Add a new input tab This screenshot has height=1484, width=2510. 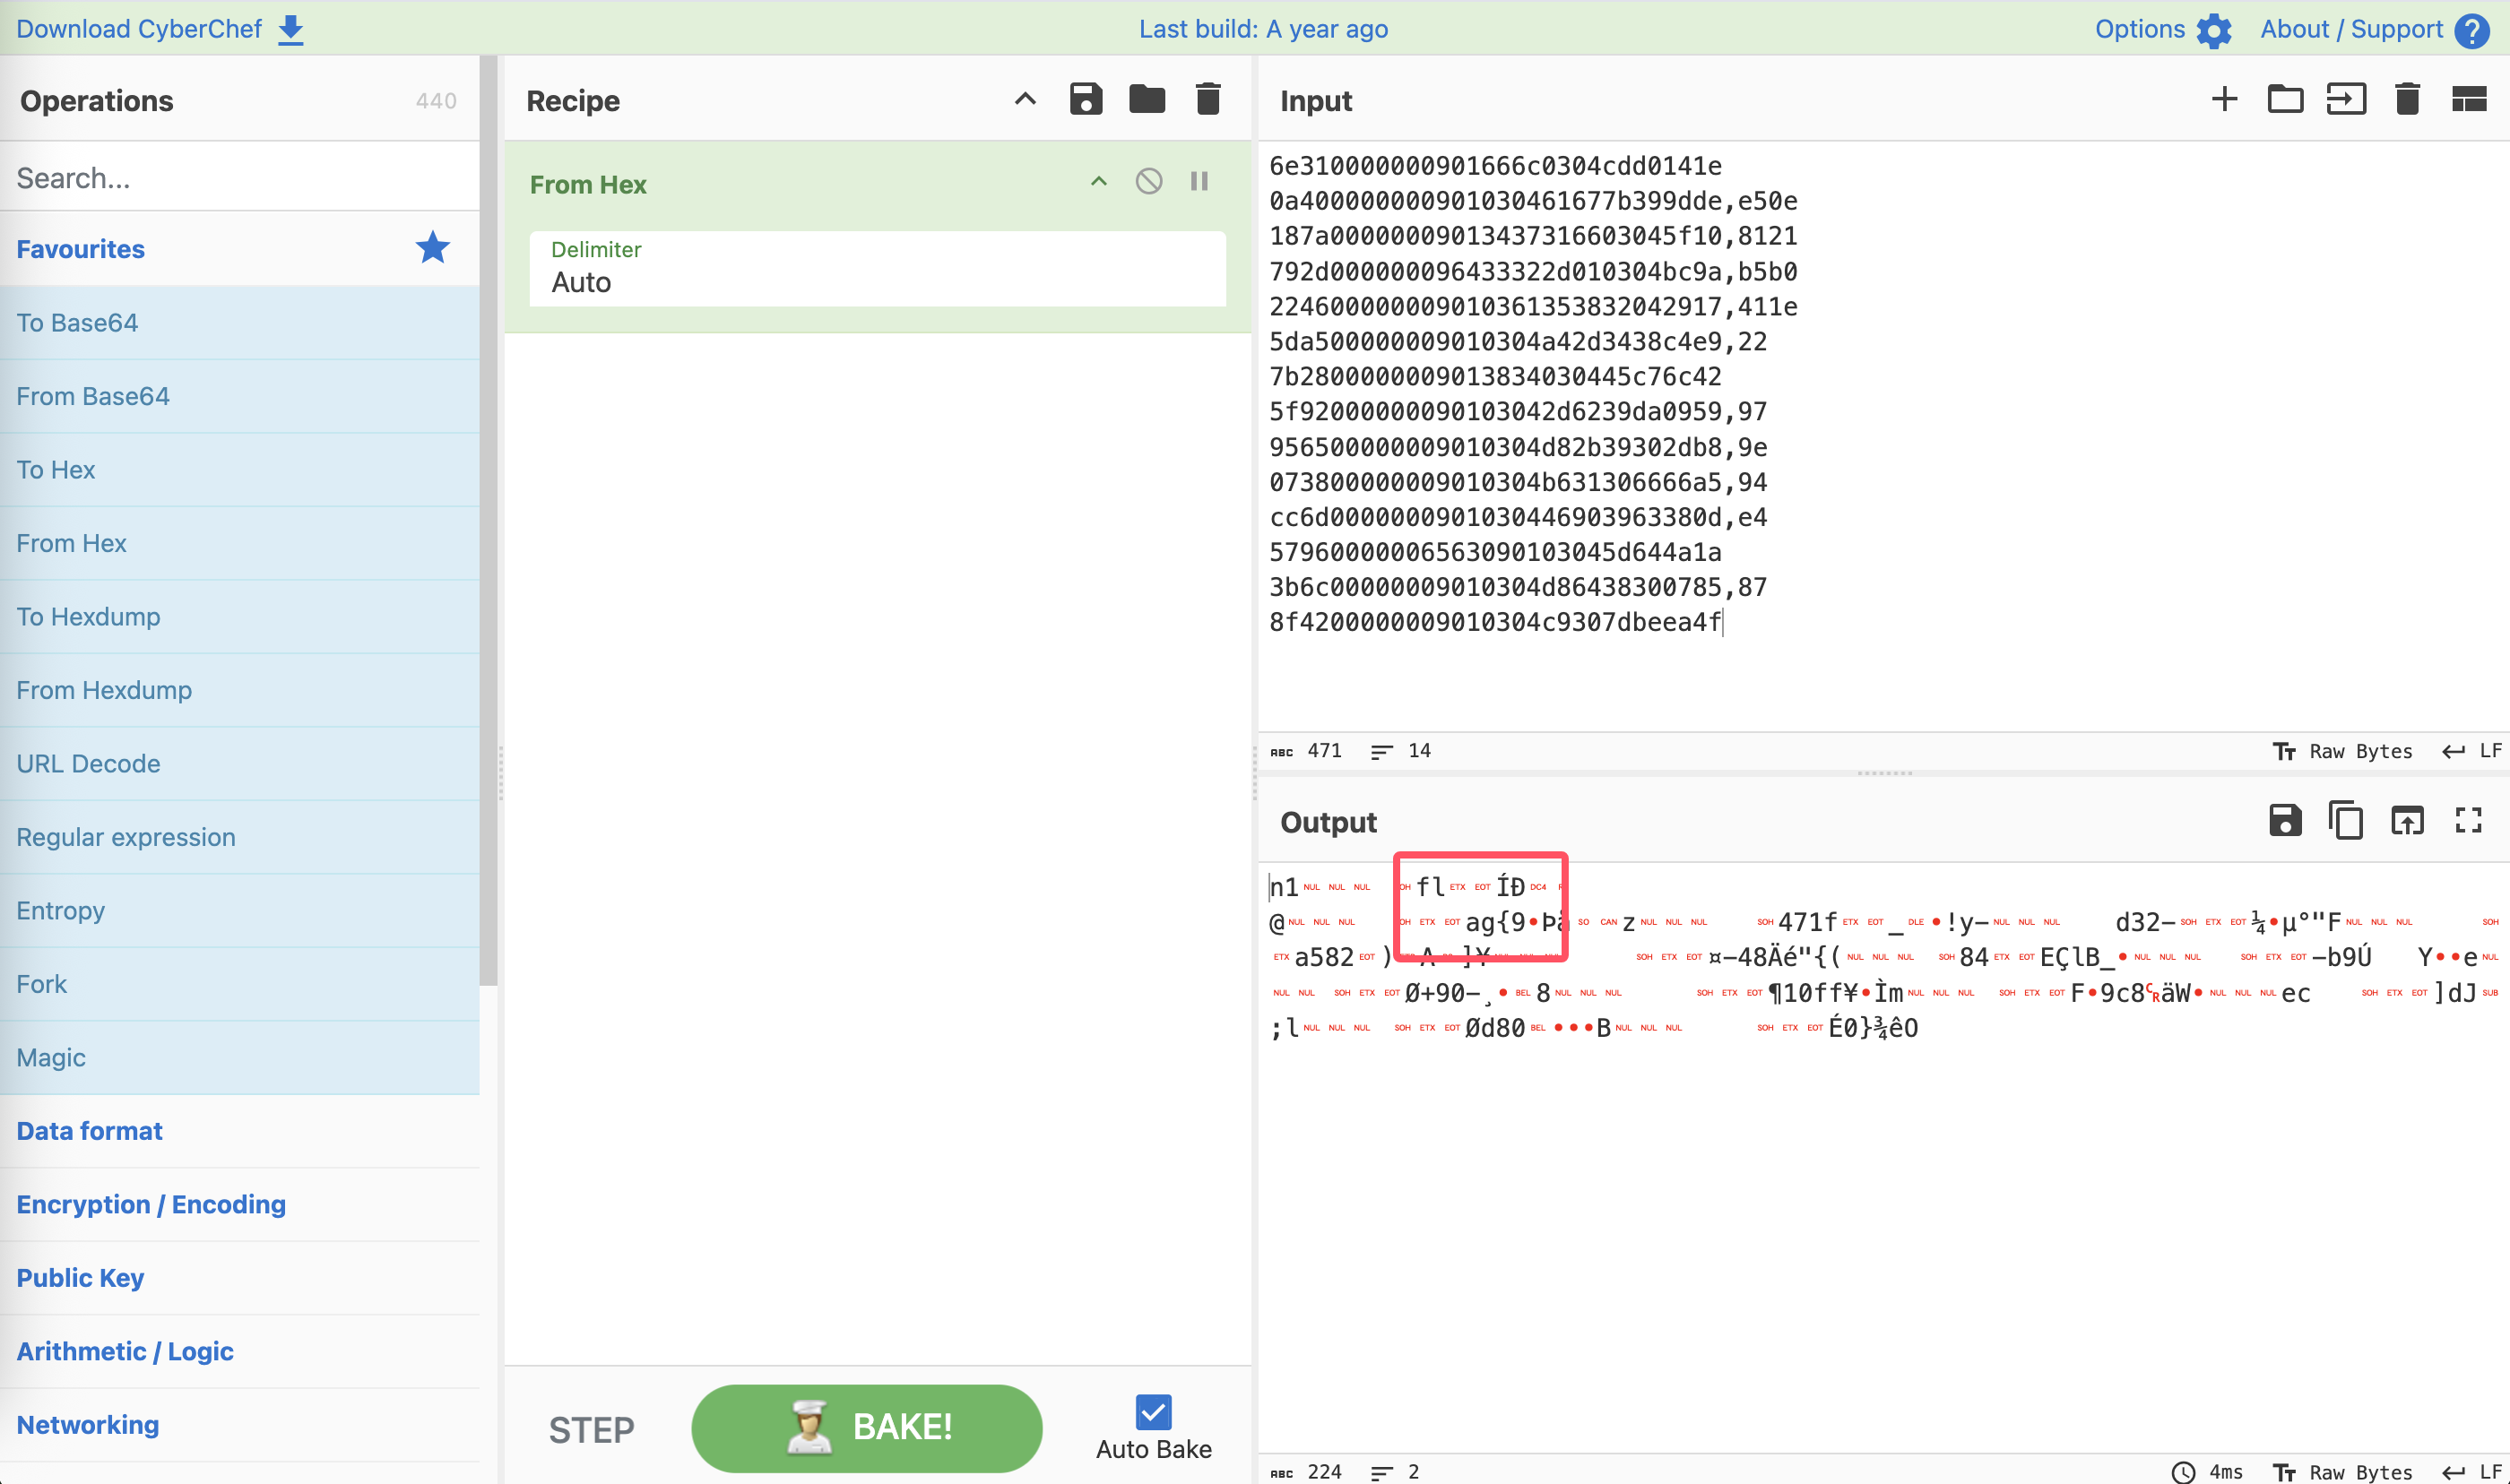point(2225,99)
